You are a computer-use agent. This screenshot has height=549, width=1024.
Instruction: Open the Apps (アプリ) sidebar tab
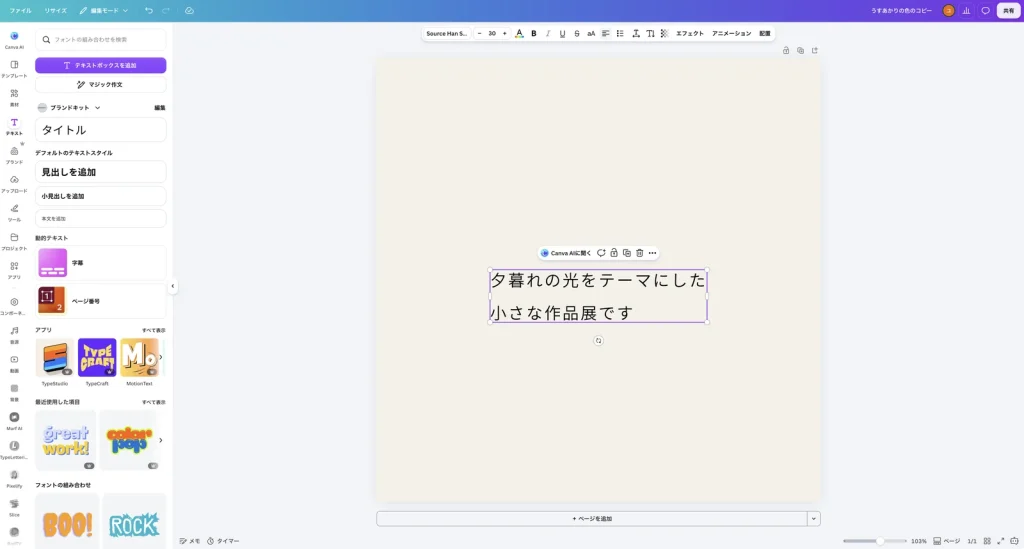click(14, 270)
